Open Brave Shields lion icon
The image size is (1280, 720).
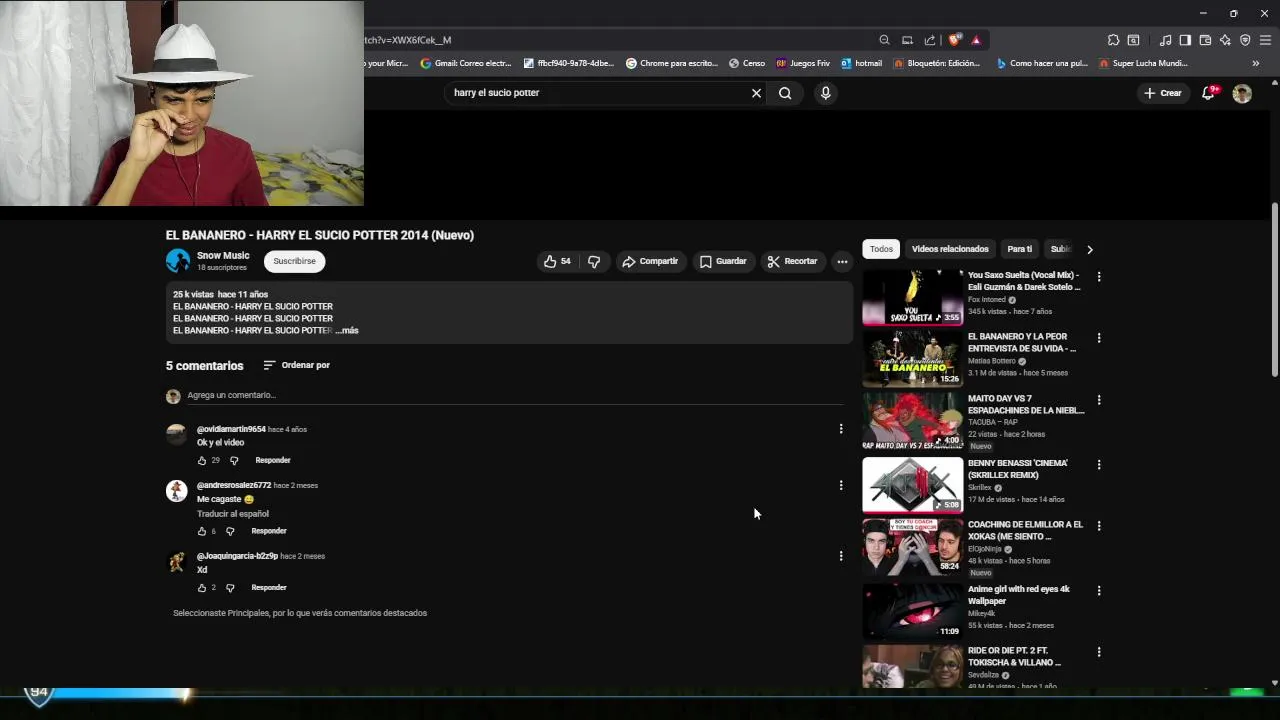pyautogui.click(x=954, y=40)
